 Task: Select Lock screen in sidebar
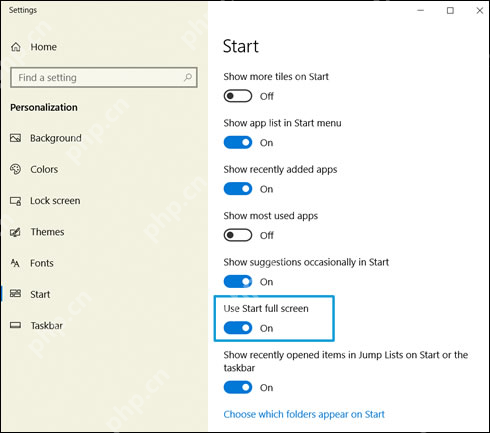(55, 201)
